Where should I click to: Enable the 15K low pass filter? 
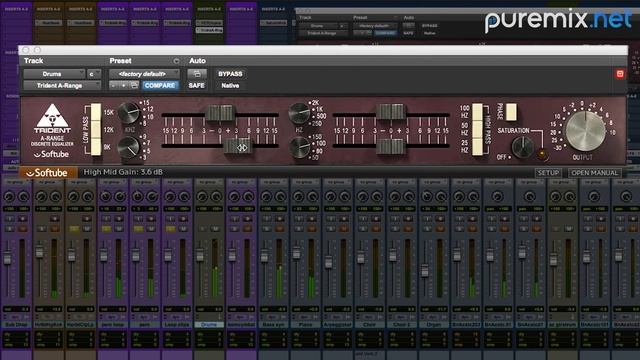[96, 112]
